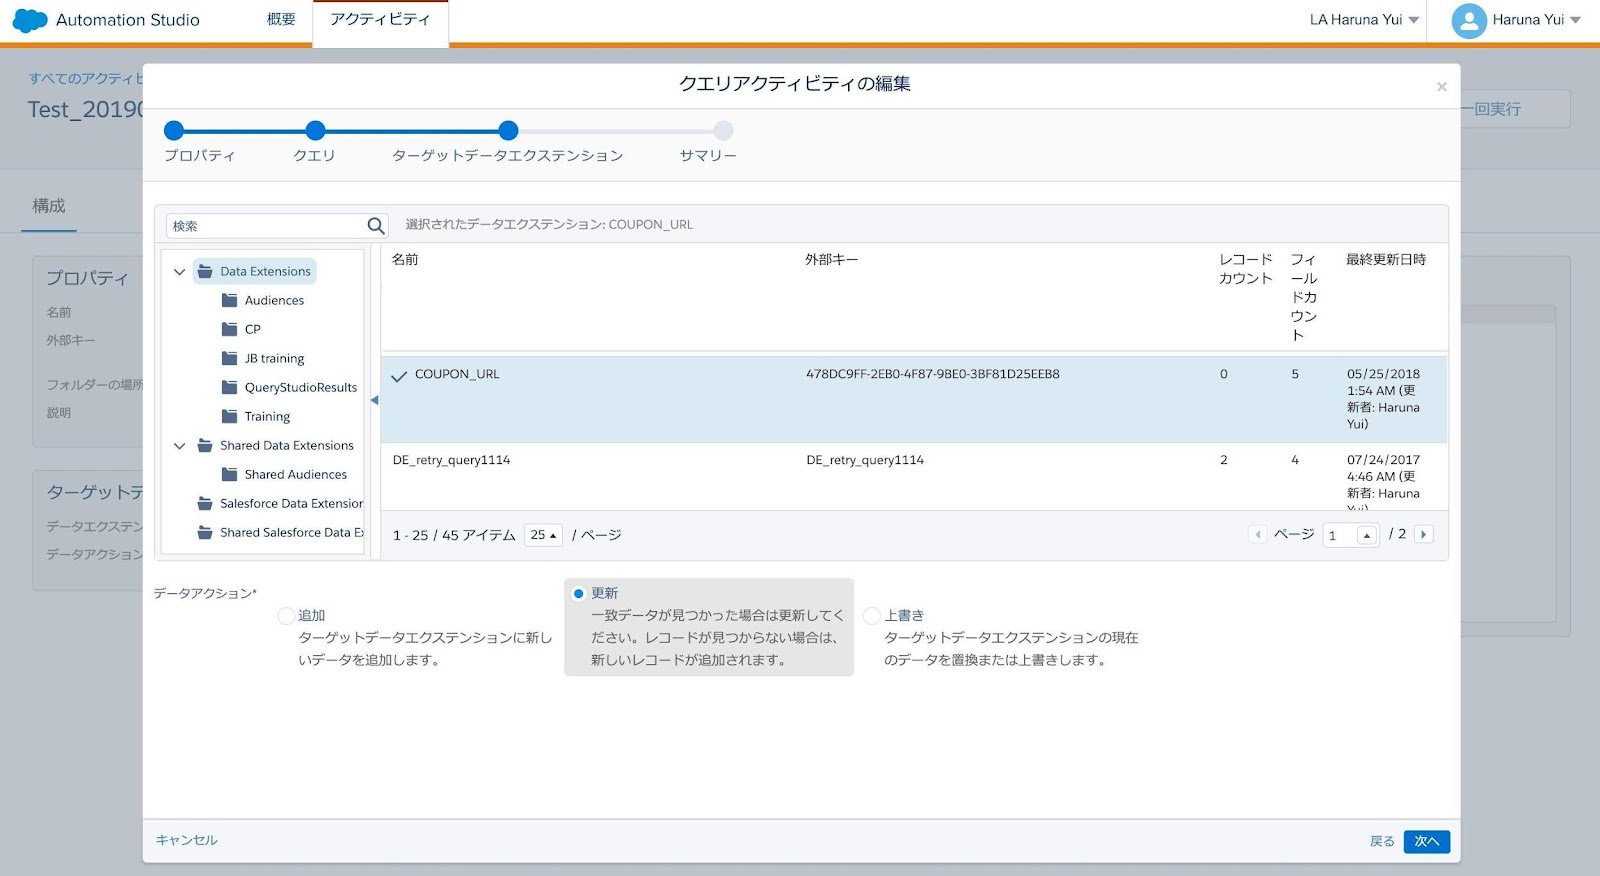Go to the クエリ wizard step
Viewport: 1600px width, 876px height.
click(x=314, y=156)
